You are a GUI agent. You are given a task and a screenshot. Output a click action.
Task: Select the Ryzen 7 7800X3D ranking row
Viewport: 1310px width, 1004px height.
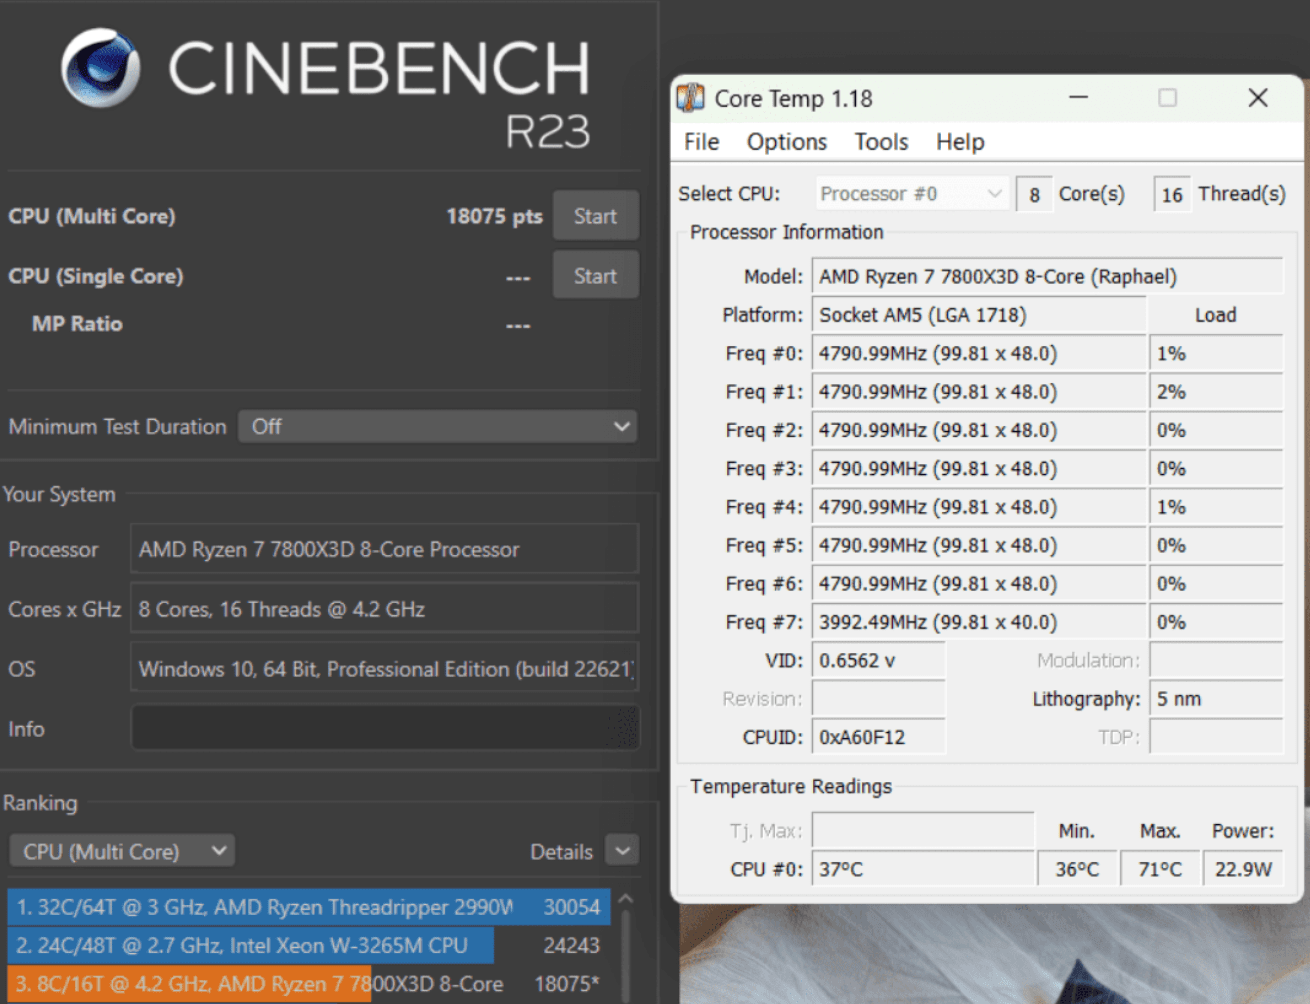point(308,984)
